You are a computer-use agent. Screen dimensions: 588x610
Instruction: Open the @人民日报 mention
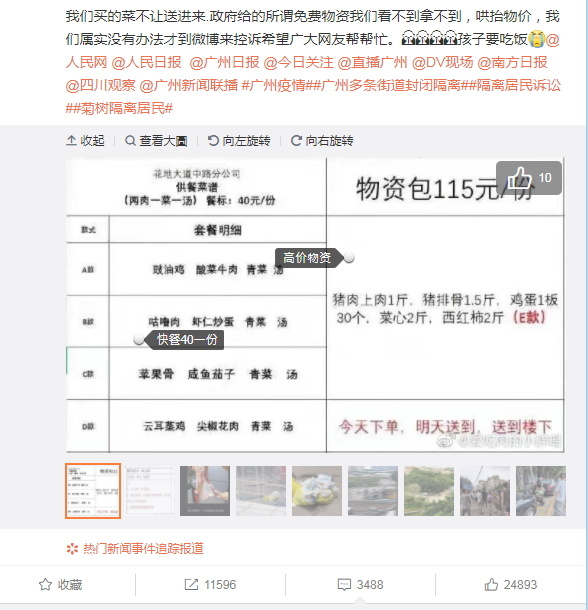point(146,62)
